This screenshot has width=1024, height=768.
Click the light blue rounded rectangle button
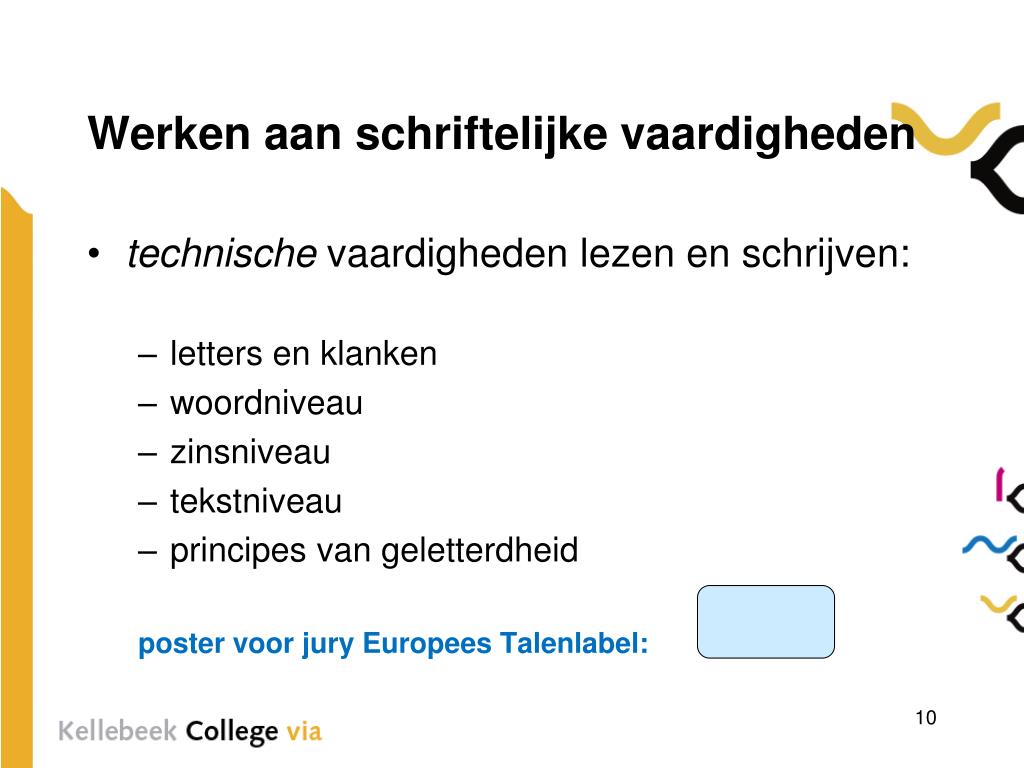coord(765,622)
